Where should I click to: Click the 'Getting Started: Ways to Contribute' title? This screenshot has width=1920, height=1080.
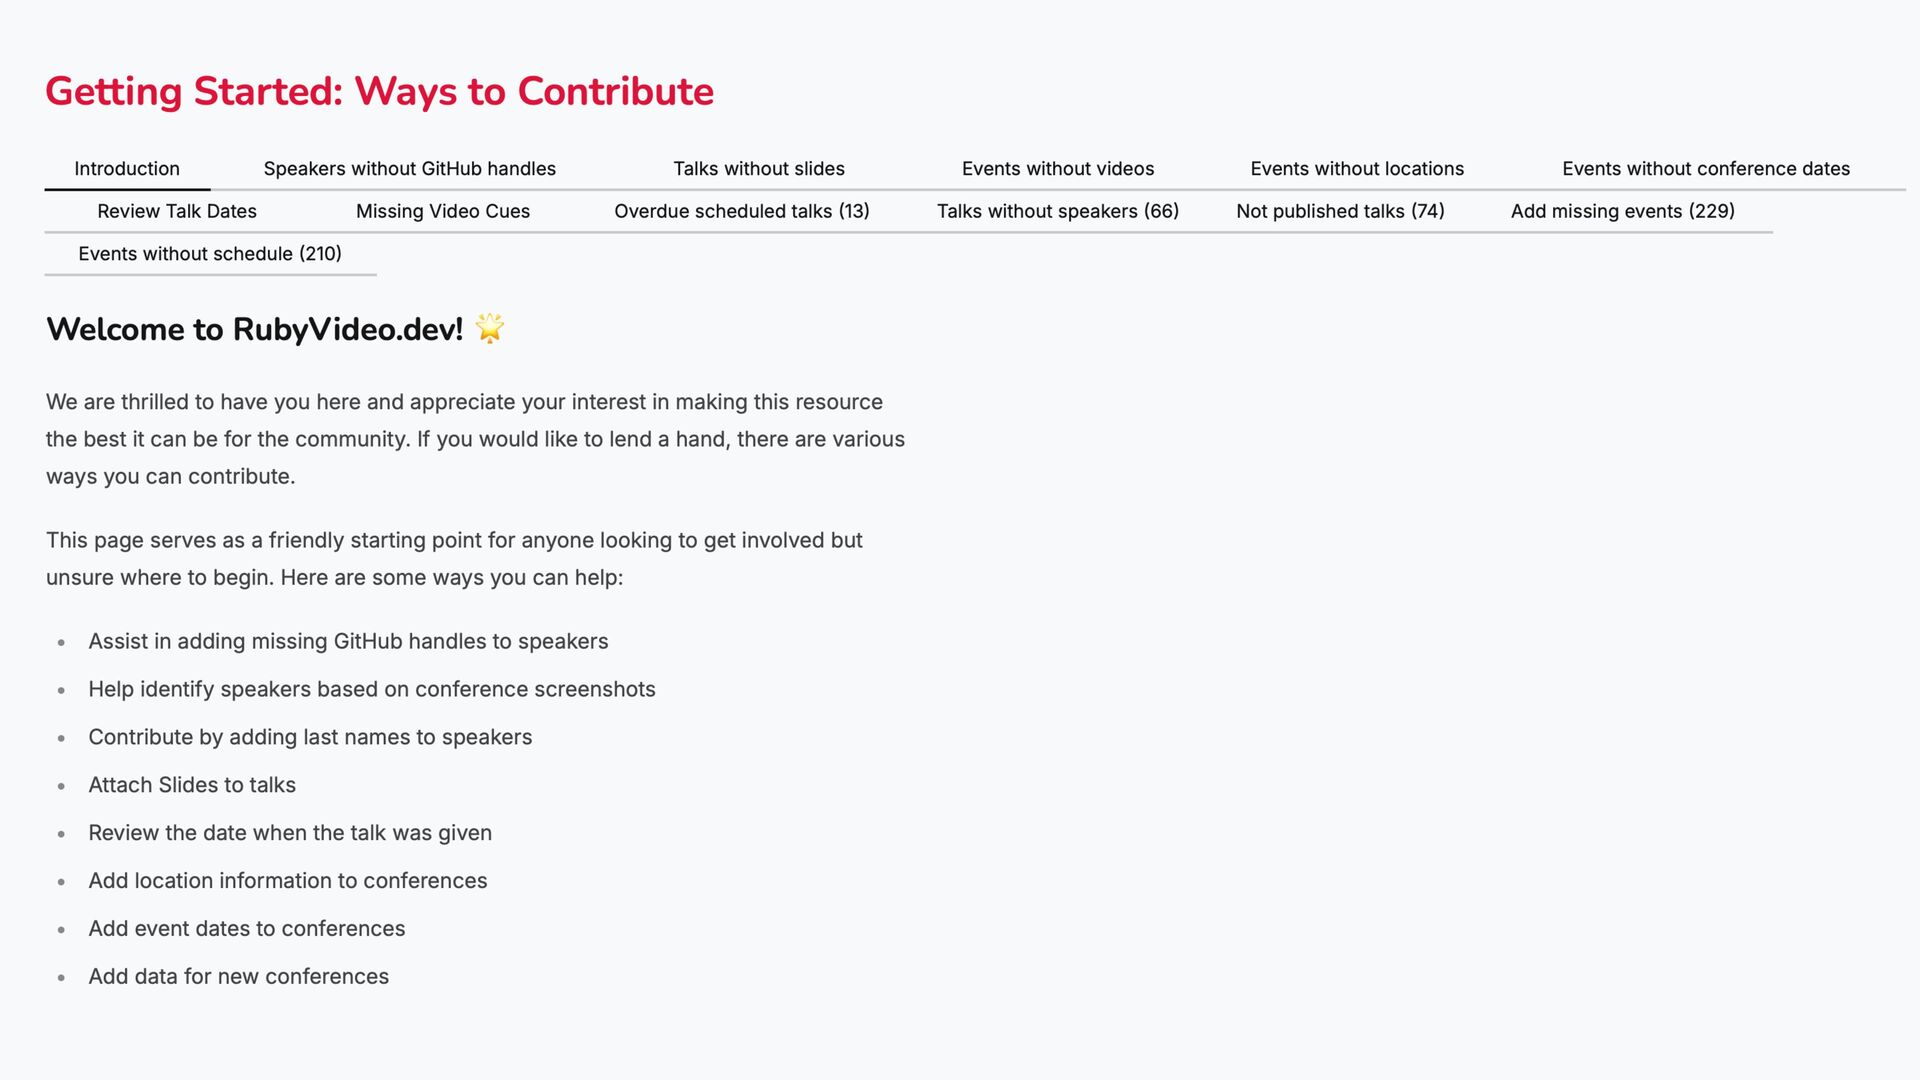[379, 91]
